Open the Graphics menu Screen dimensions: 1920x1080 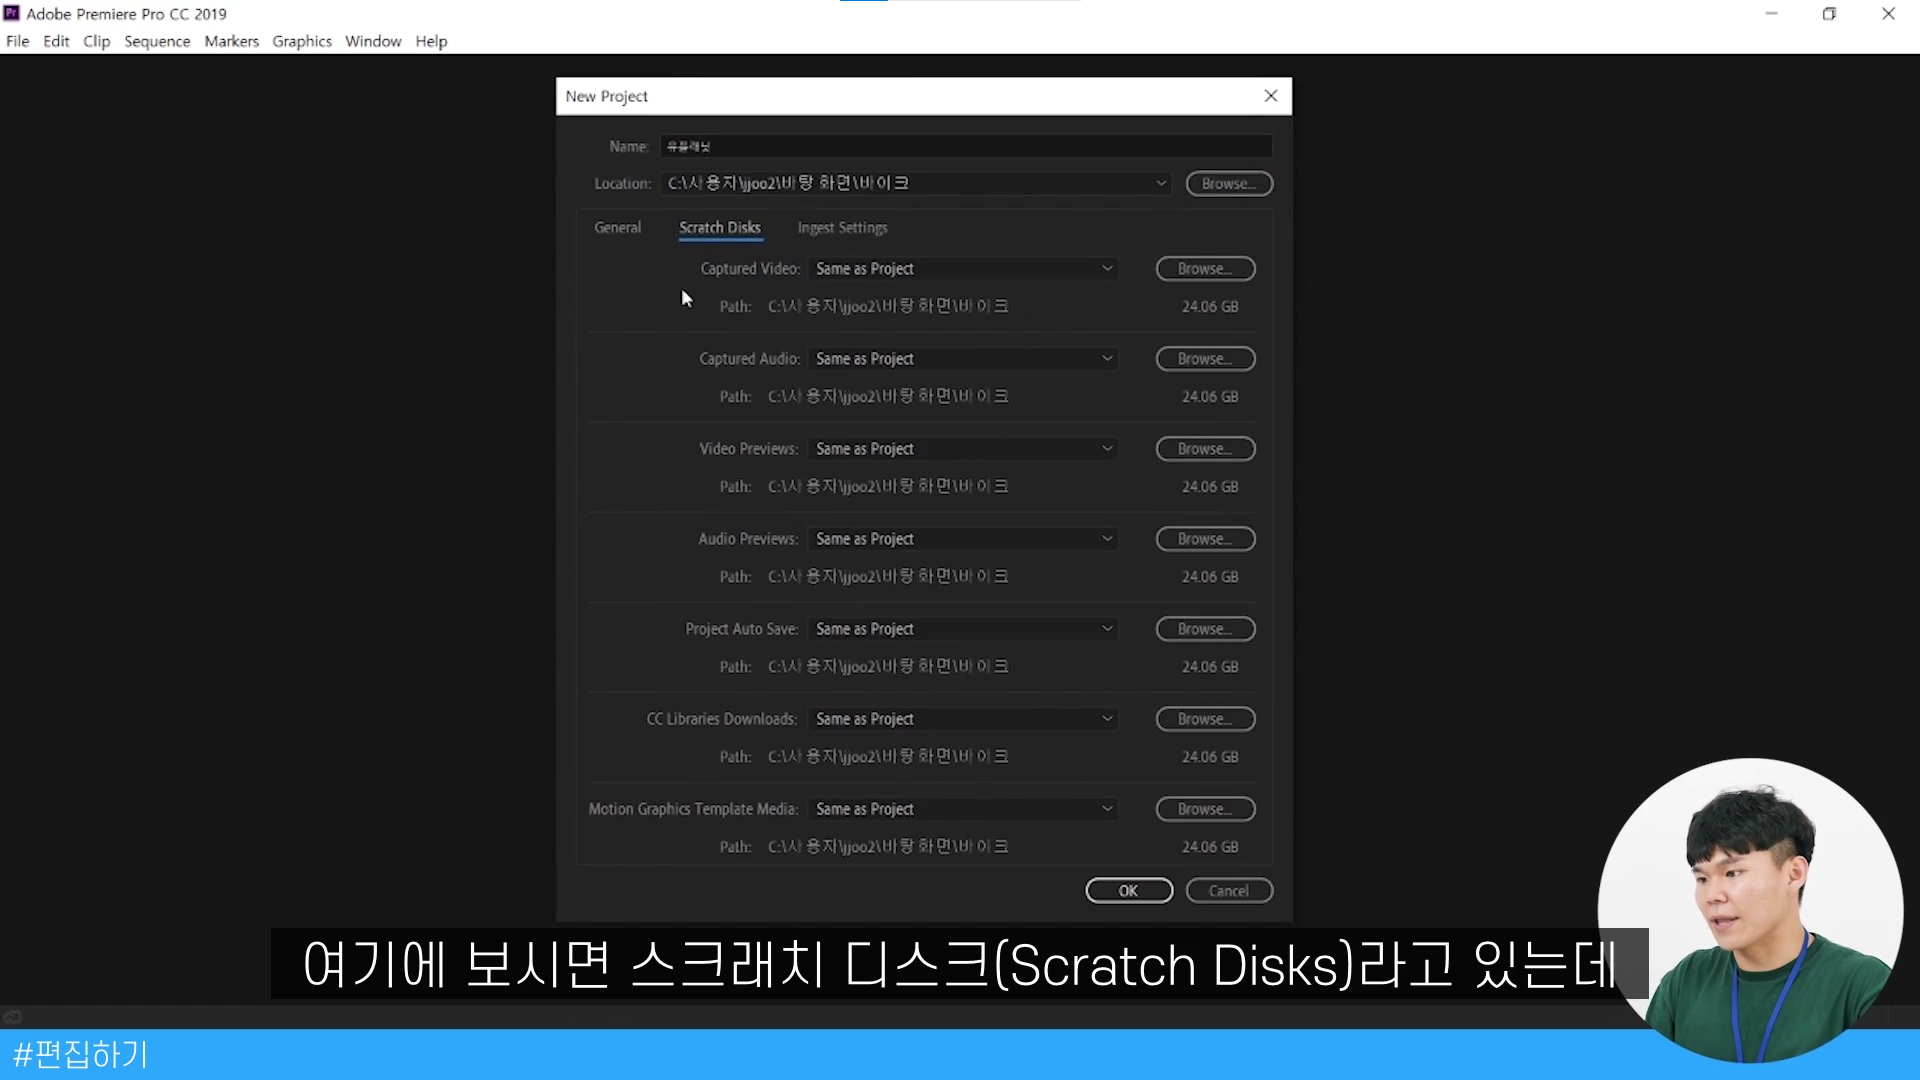point(302,41)
